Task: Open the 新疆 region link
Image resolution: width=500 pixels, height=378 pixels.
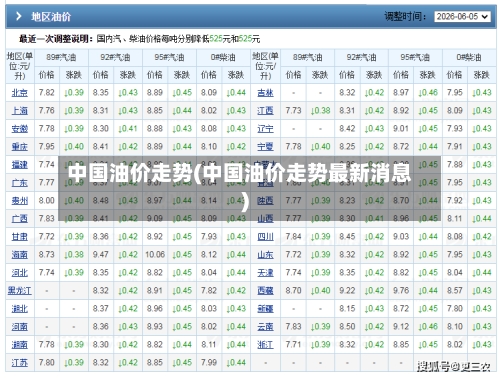Action: click(x=265, y=309)
